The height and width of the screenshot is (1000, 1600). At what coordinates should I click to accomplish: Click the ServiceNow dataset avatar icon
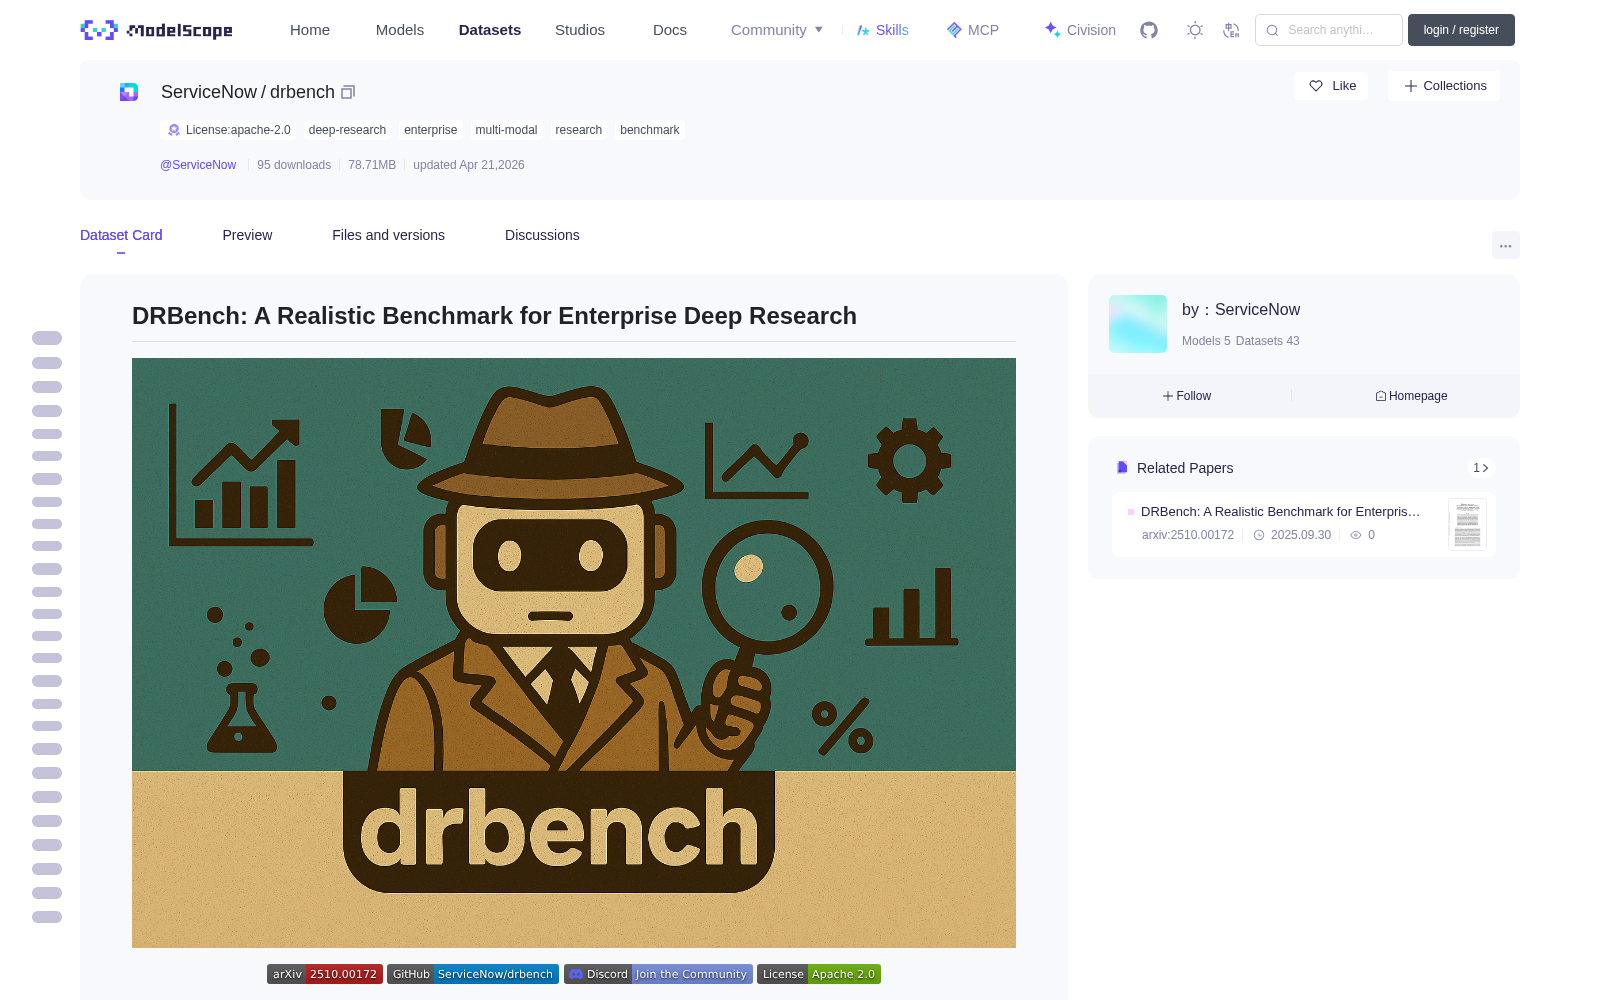(129, 92)
